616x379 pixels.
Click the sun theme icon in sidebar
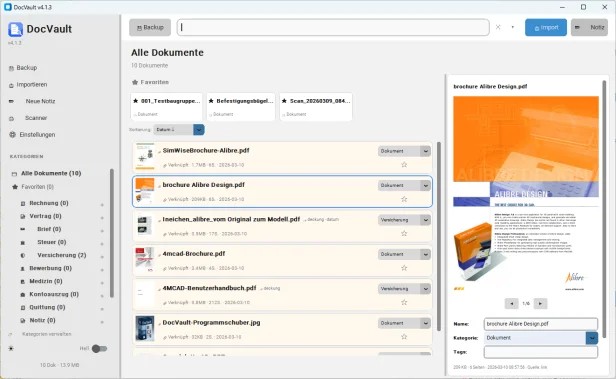click(11, 348)
